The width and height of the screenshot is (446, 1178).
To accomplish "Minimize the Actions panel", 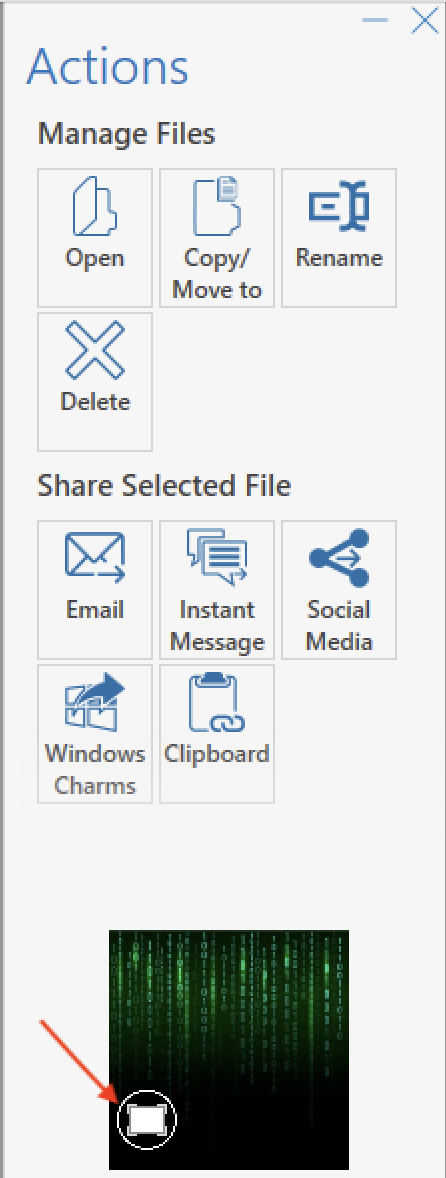I will (375, 20).
